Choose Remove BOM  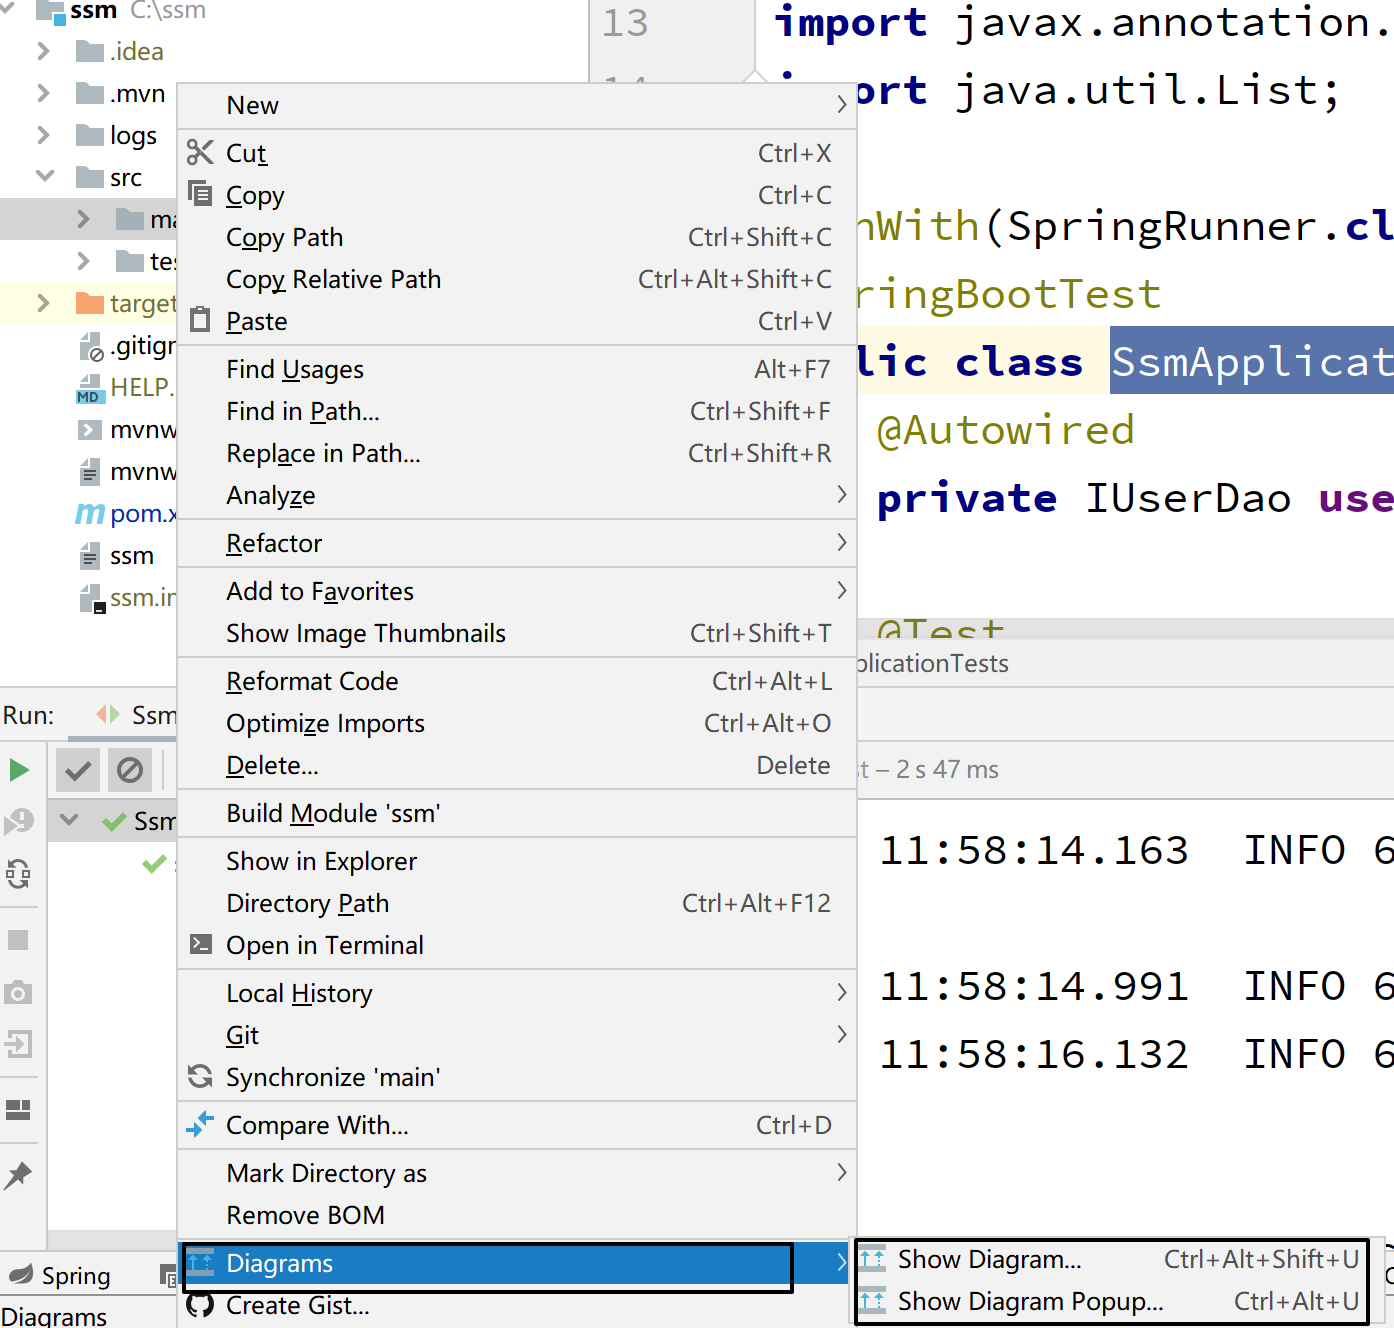[x=517, y=1215]
